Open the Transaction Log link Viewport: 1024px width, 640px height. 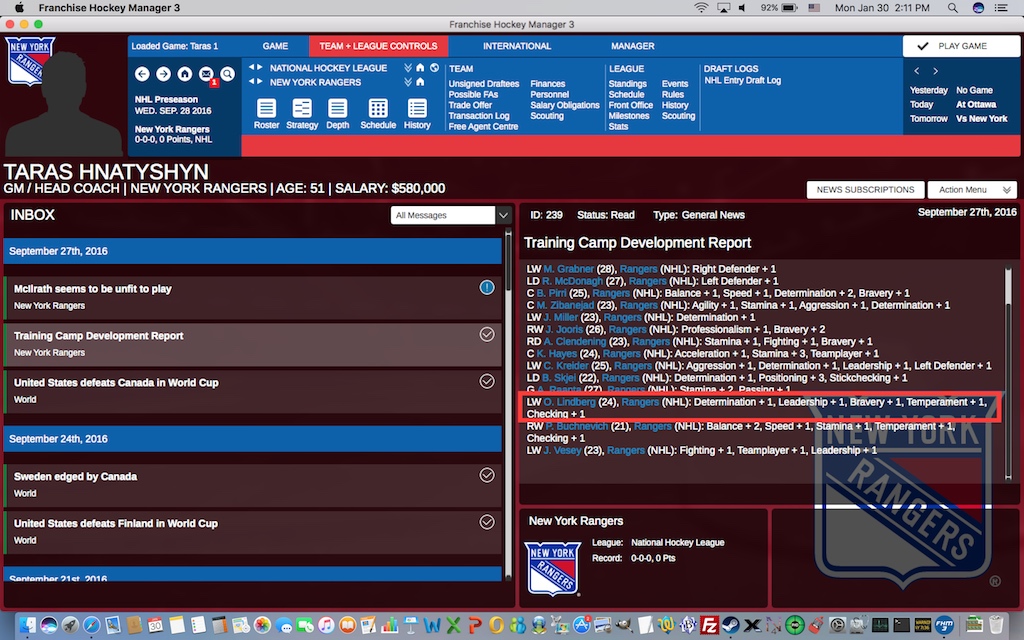479,116
